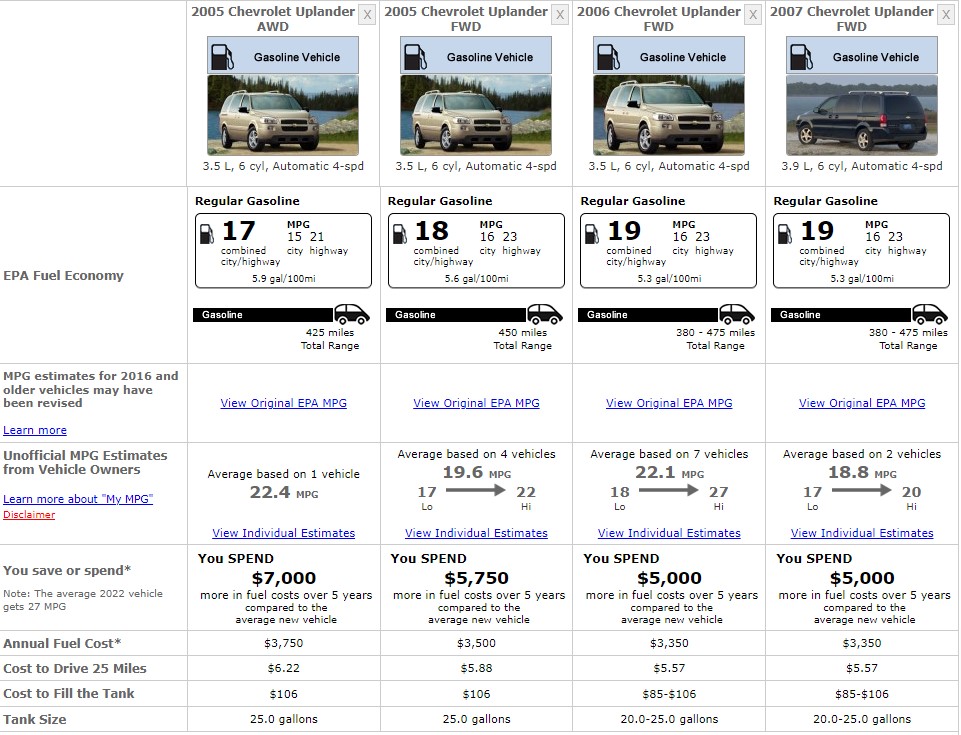
Task: View Original EPA MPG for 2005 Uplander FWD
Action: [476, 403]
